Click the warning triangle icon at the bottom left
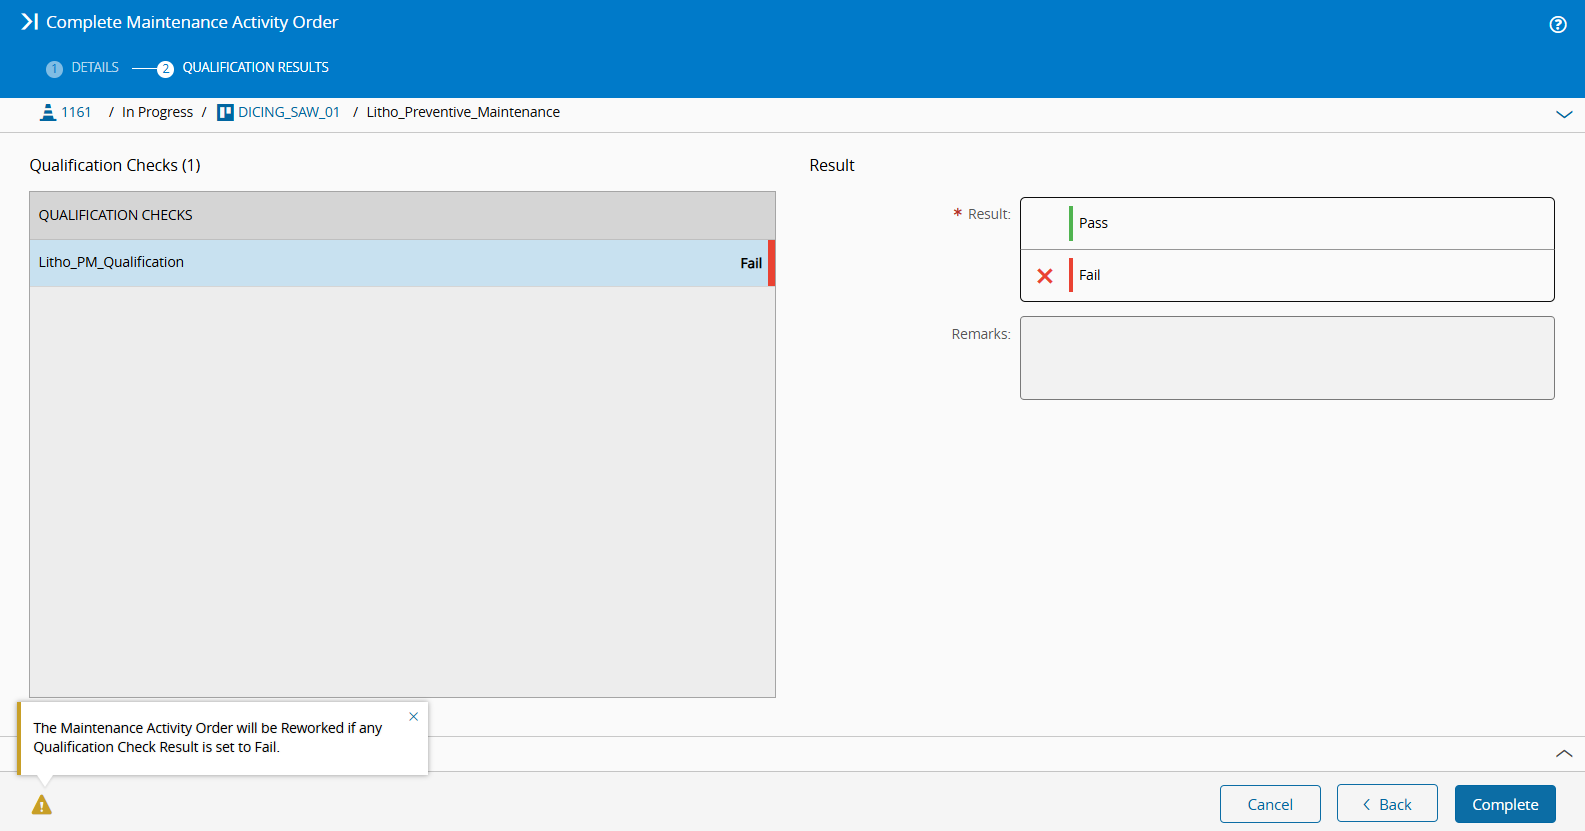 41,805
